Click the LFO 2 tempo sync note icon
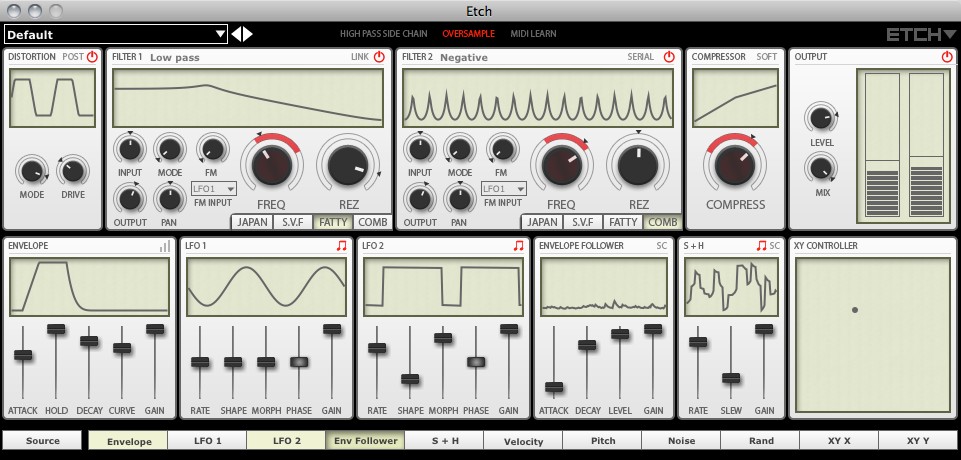This screenshot has width=961, height=460. coord(518,246)
